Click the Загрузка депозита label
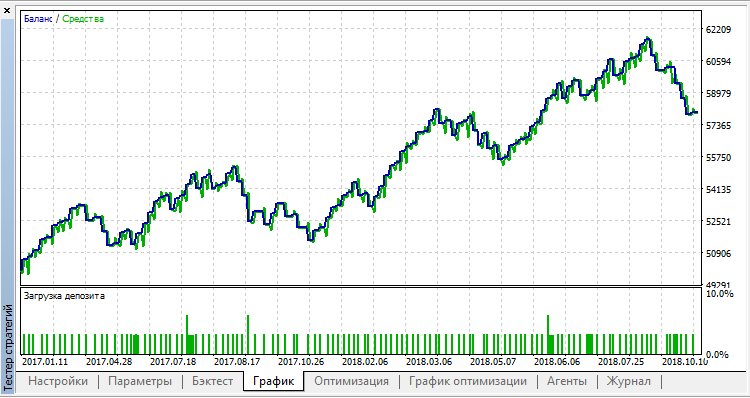 [64, 296]
